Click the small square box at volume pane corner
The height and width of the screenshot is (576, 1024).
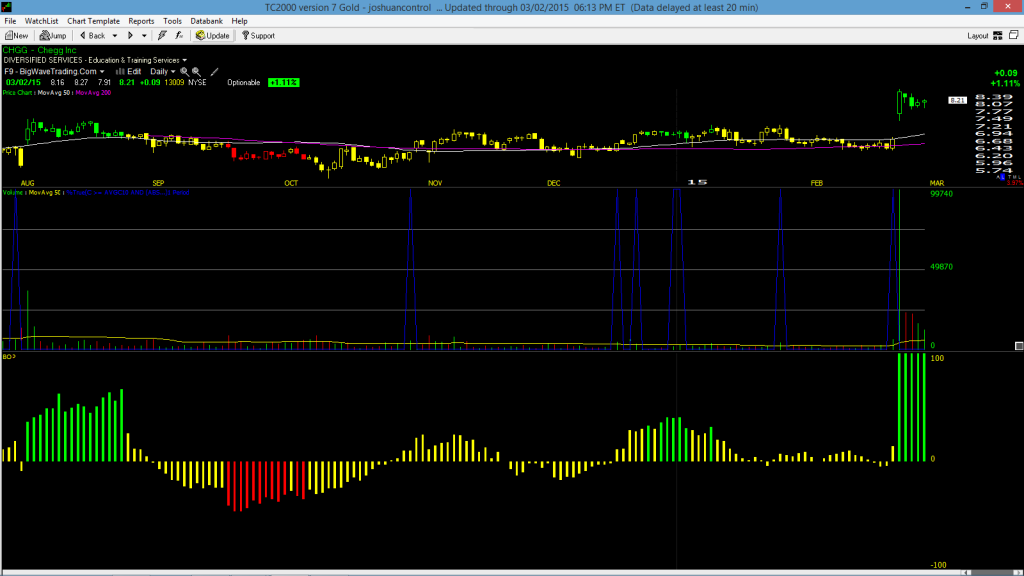pyautogui.click(x=1019, y=346)
